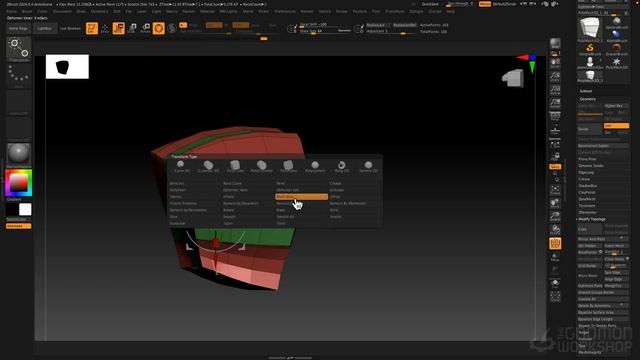Click the Del Hidden button

click(590, 246)
